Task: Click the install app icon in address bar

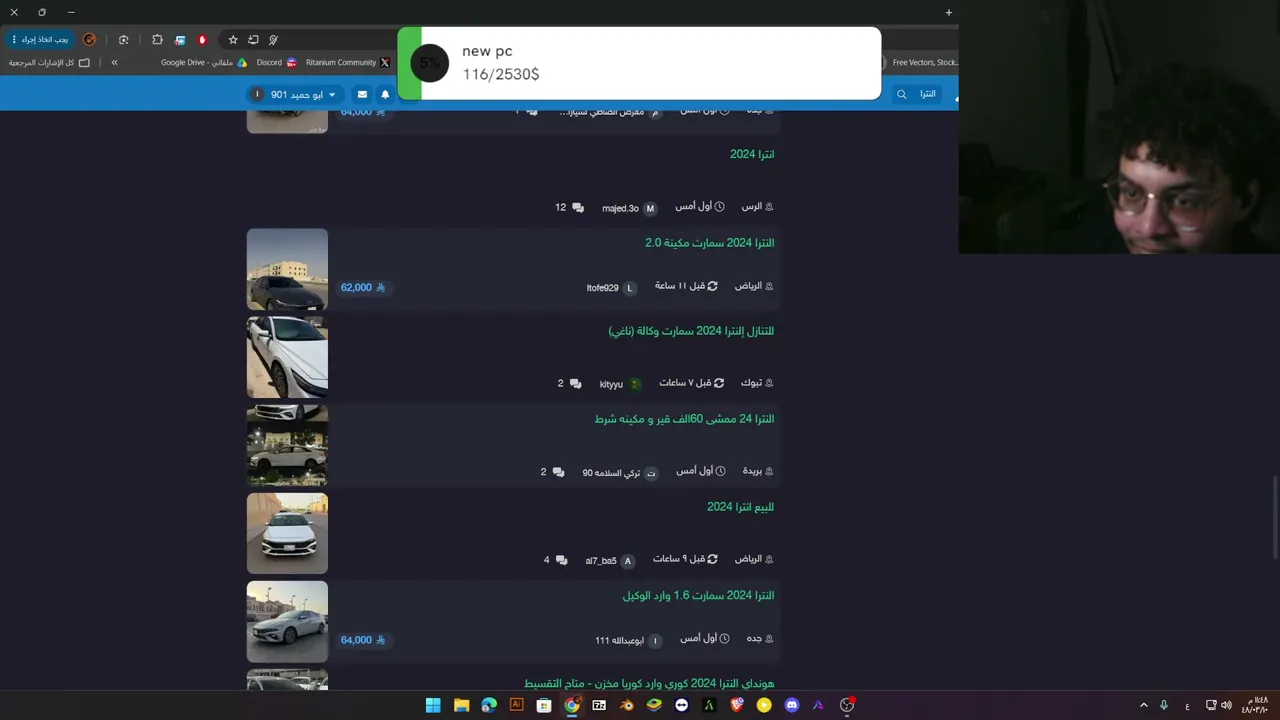Action: 253,40
